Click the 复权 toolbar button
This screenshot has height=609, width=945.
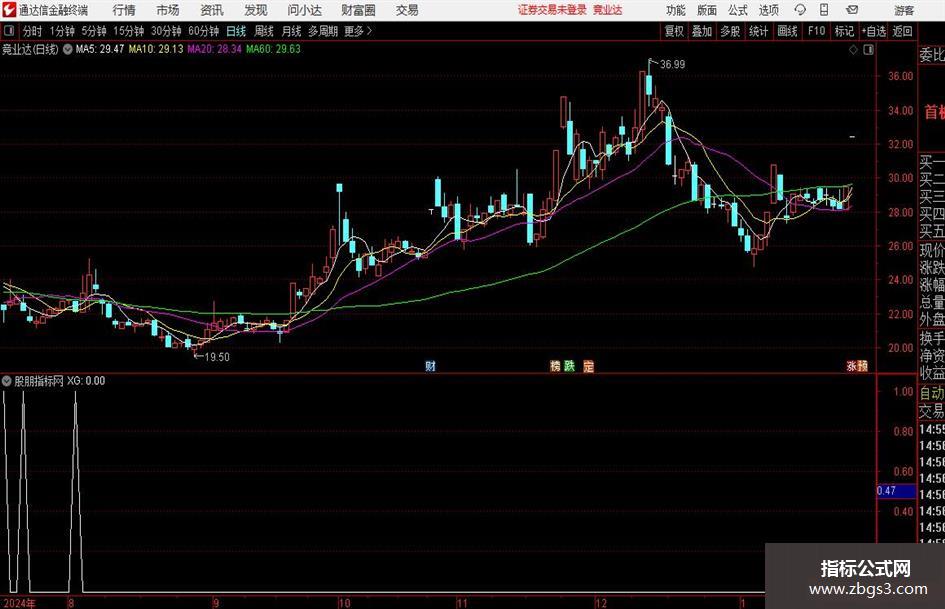tap(674, 31)
